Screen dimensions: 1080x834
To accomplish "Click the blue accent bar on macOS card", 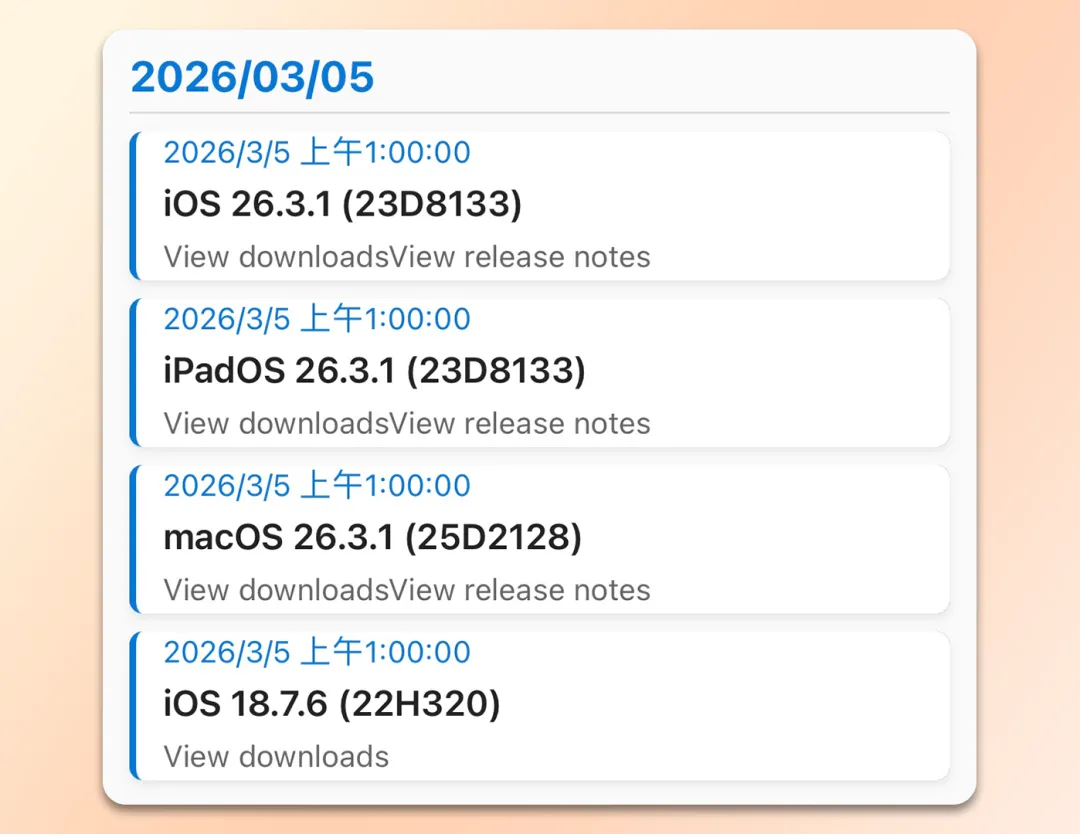I will [133, 539].
